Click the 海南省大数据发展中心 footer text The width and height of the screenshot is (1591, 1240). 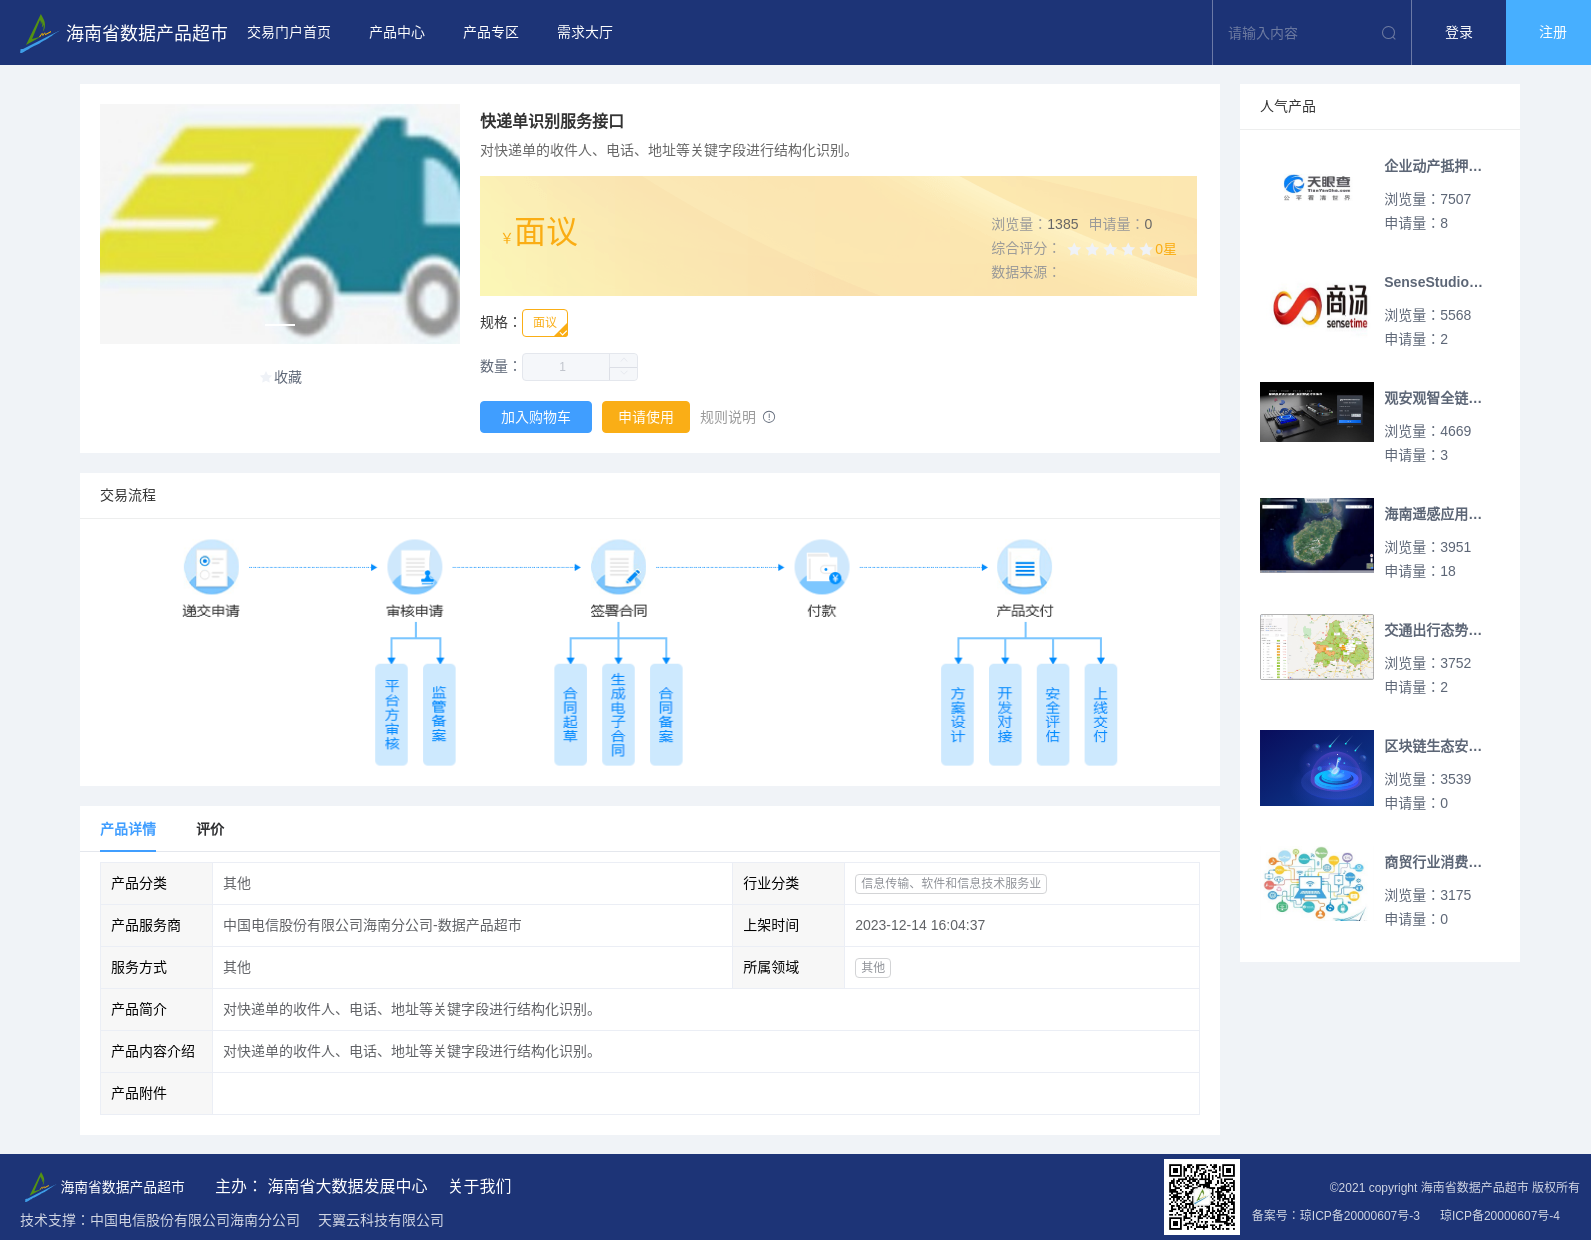coord(347,1186)
